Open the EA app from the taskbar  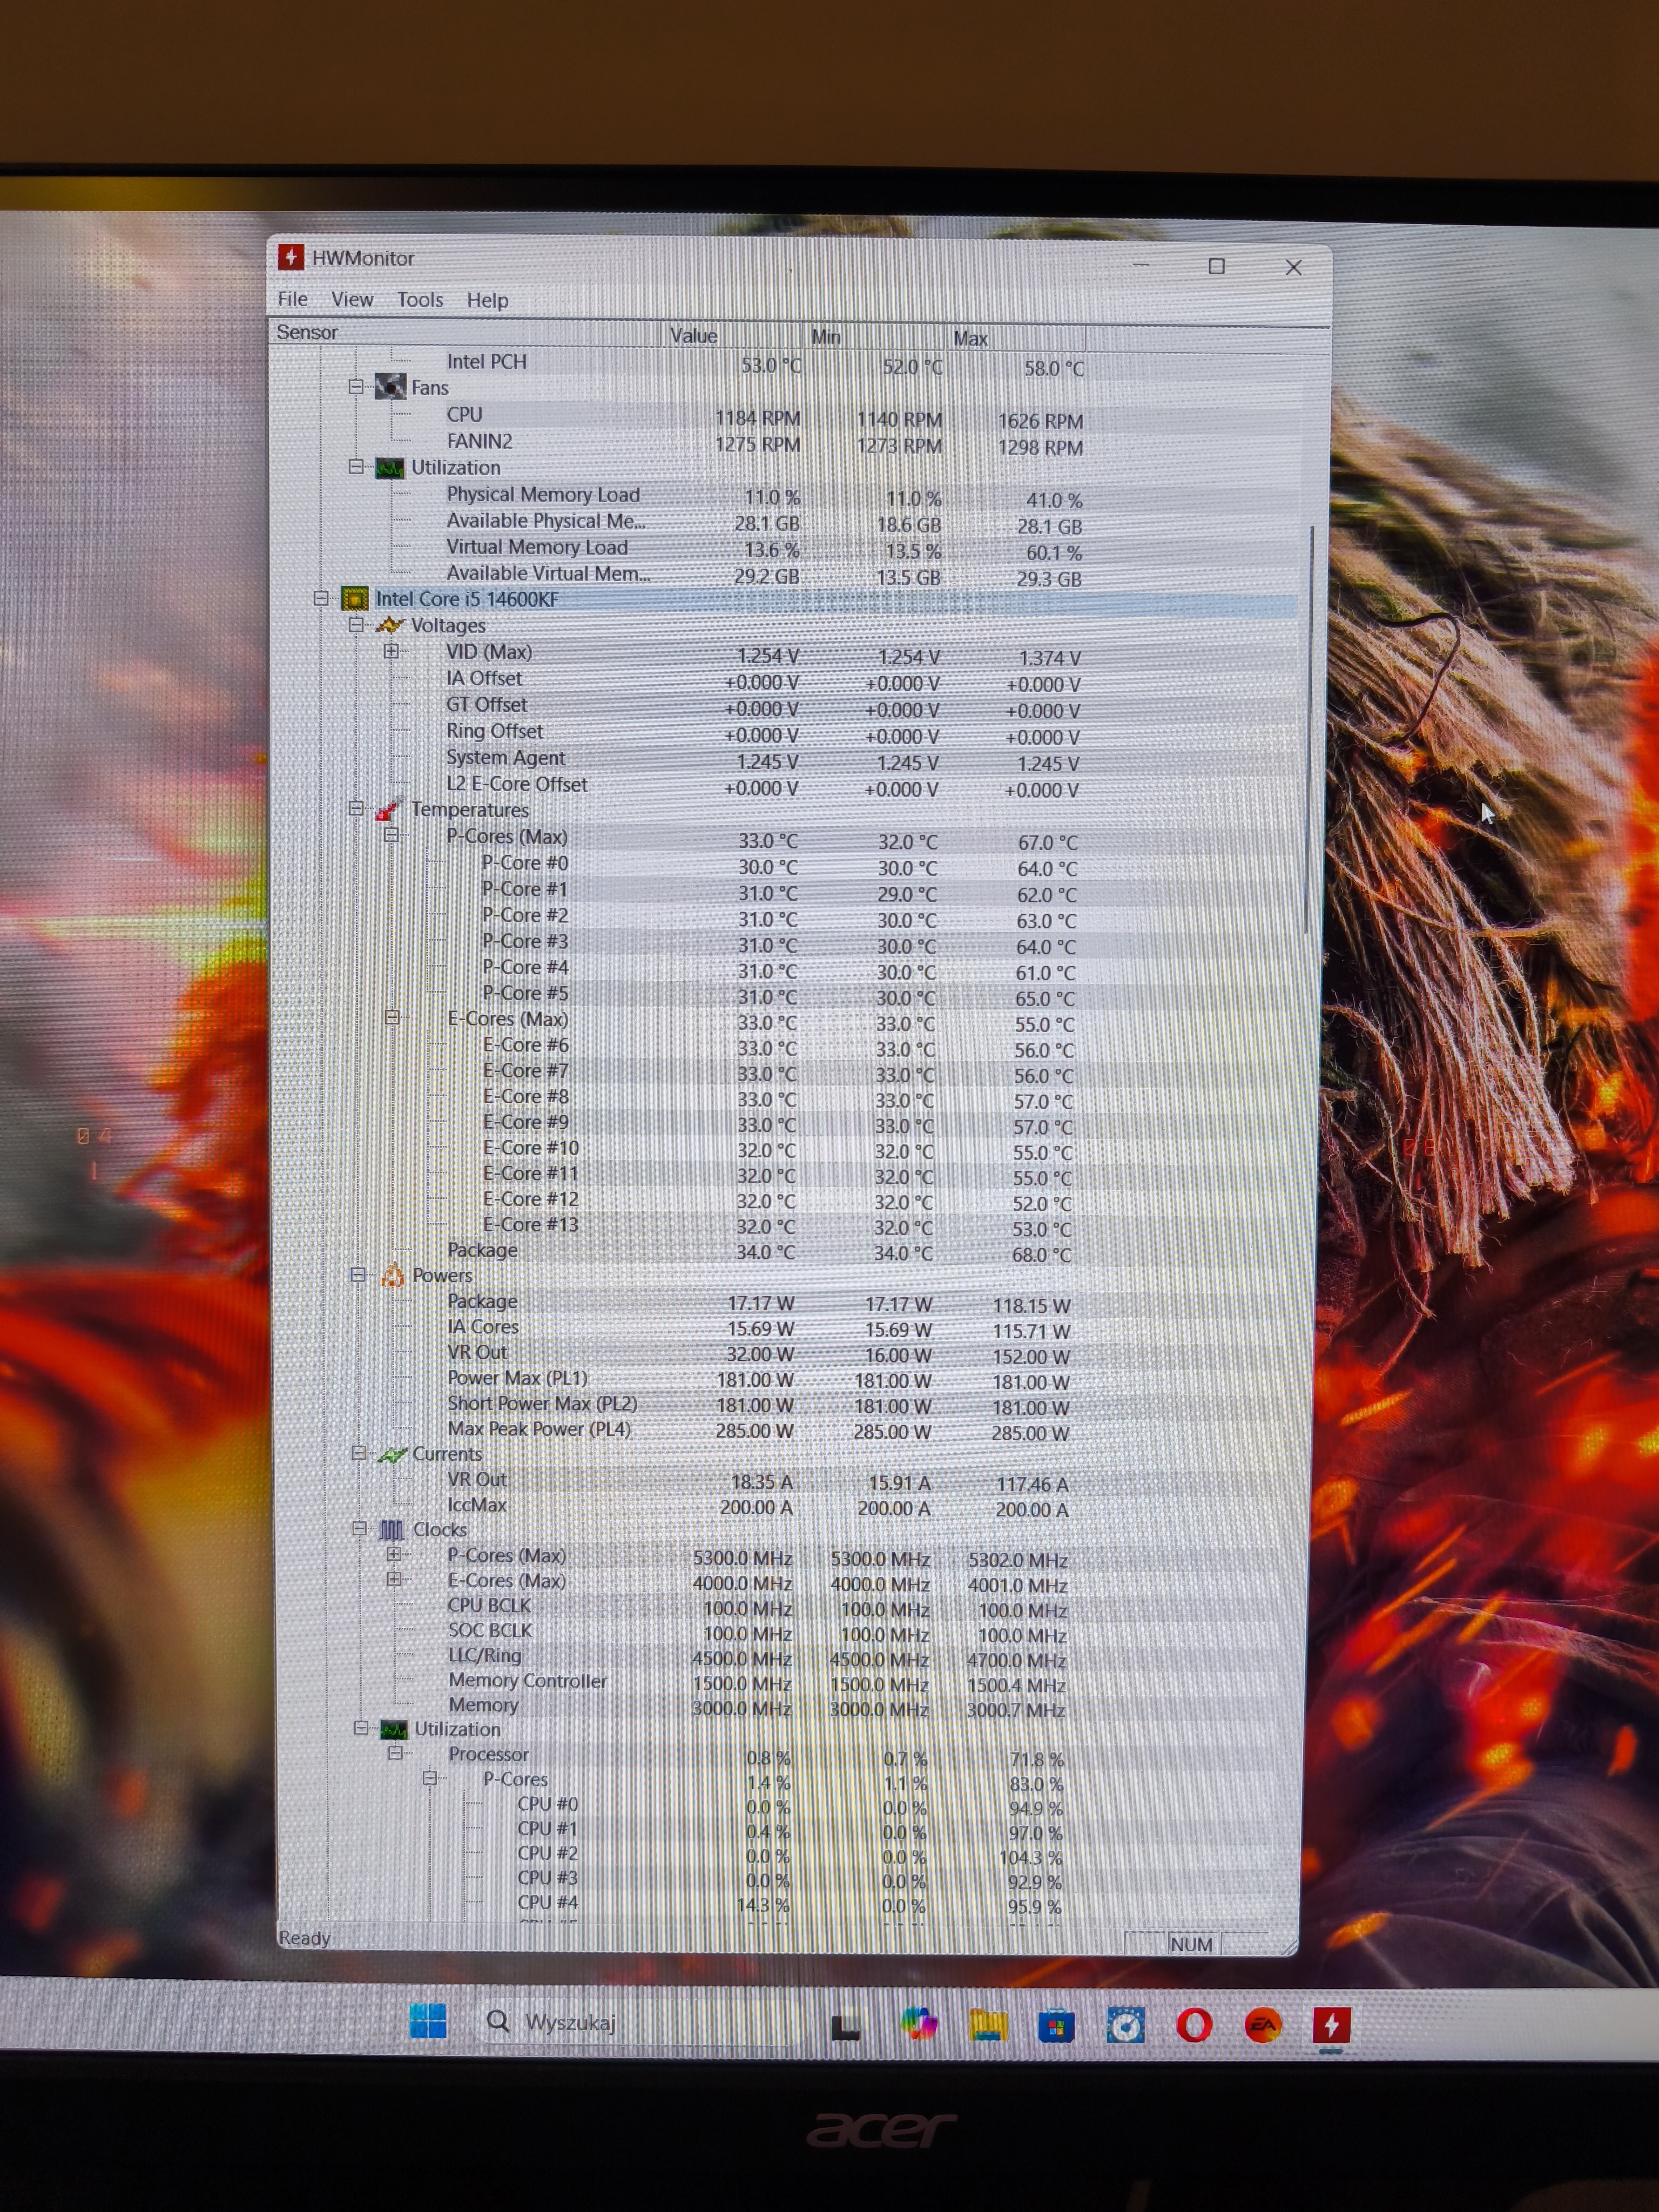coord(1263,2025)
